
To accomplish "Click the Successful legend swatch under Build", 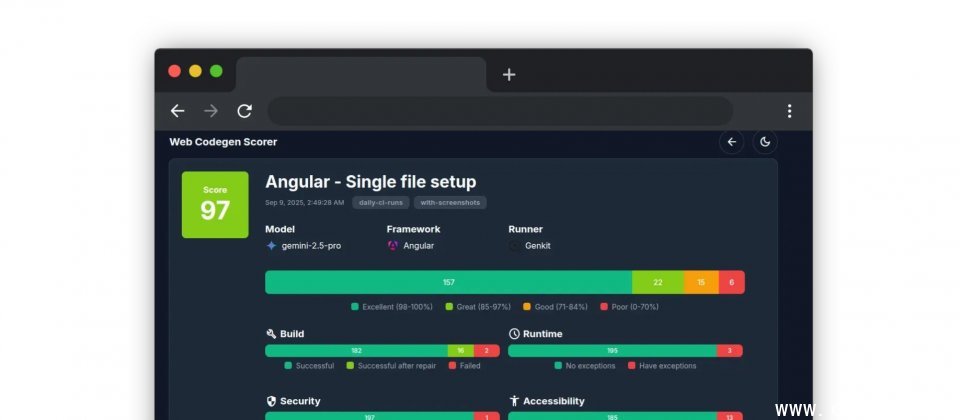I will coord(288,366).
